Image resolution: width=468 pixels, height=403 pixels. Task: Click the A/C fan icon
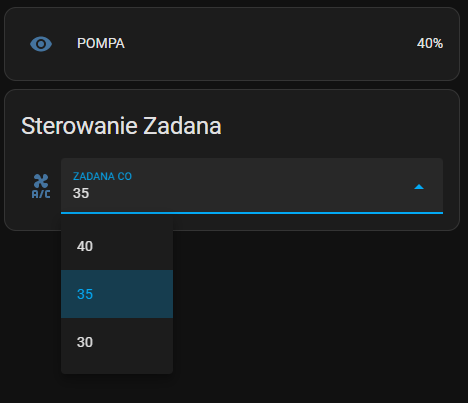pyautogui.click(x=41, y=186)
